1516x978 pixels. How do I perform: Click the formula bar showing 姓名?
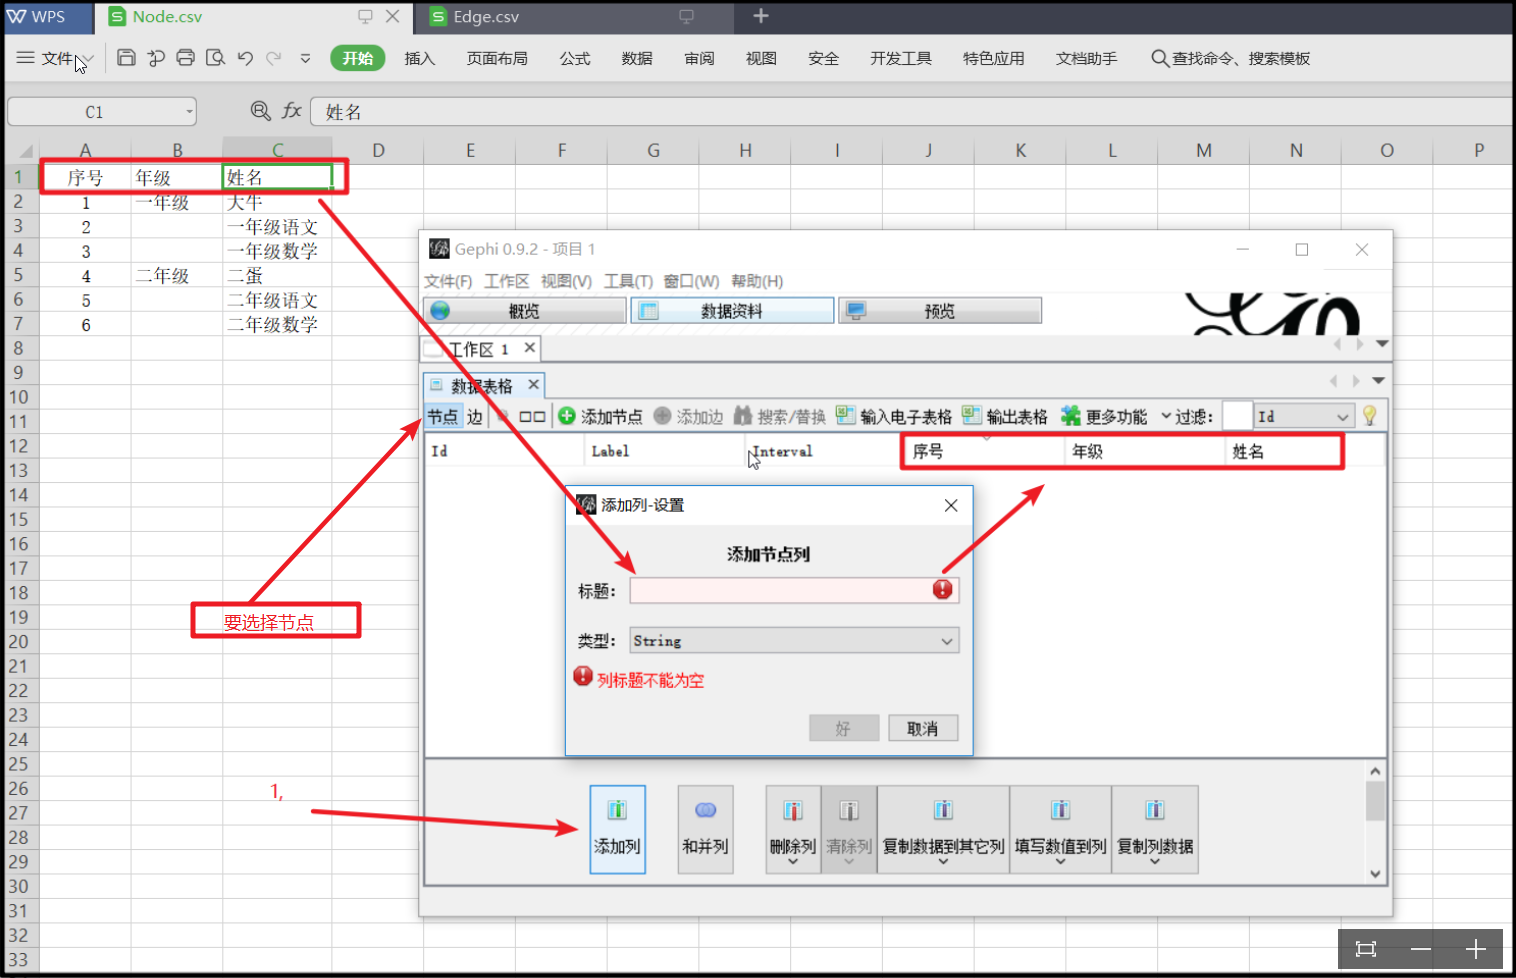tap(910, 112)
